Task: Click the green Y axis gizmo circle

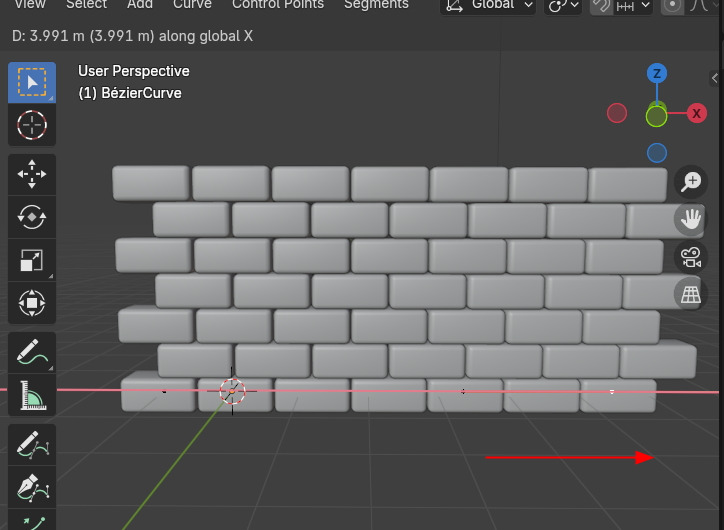Action: [656, 116]
